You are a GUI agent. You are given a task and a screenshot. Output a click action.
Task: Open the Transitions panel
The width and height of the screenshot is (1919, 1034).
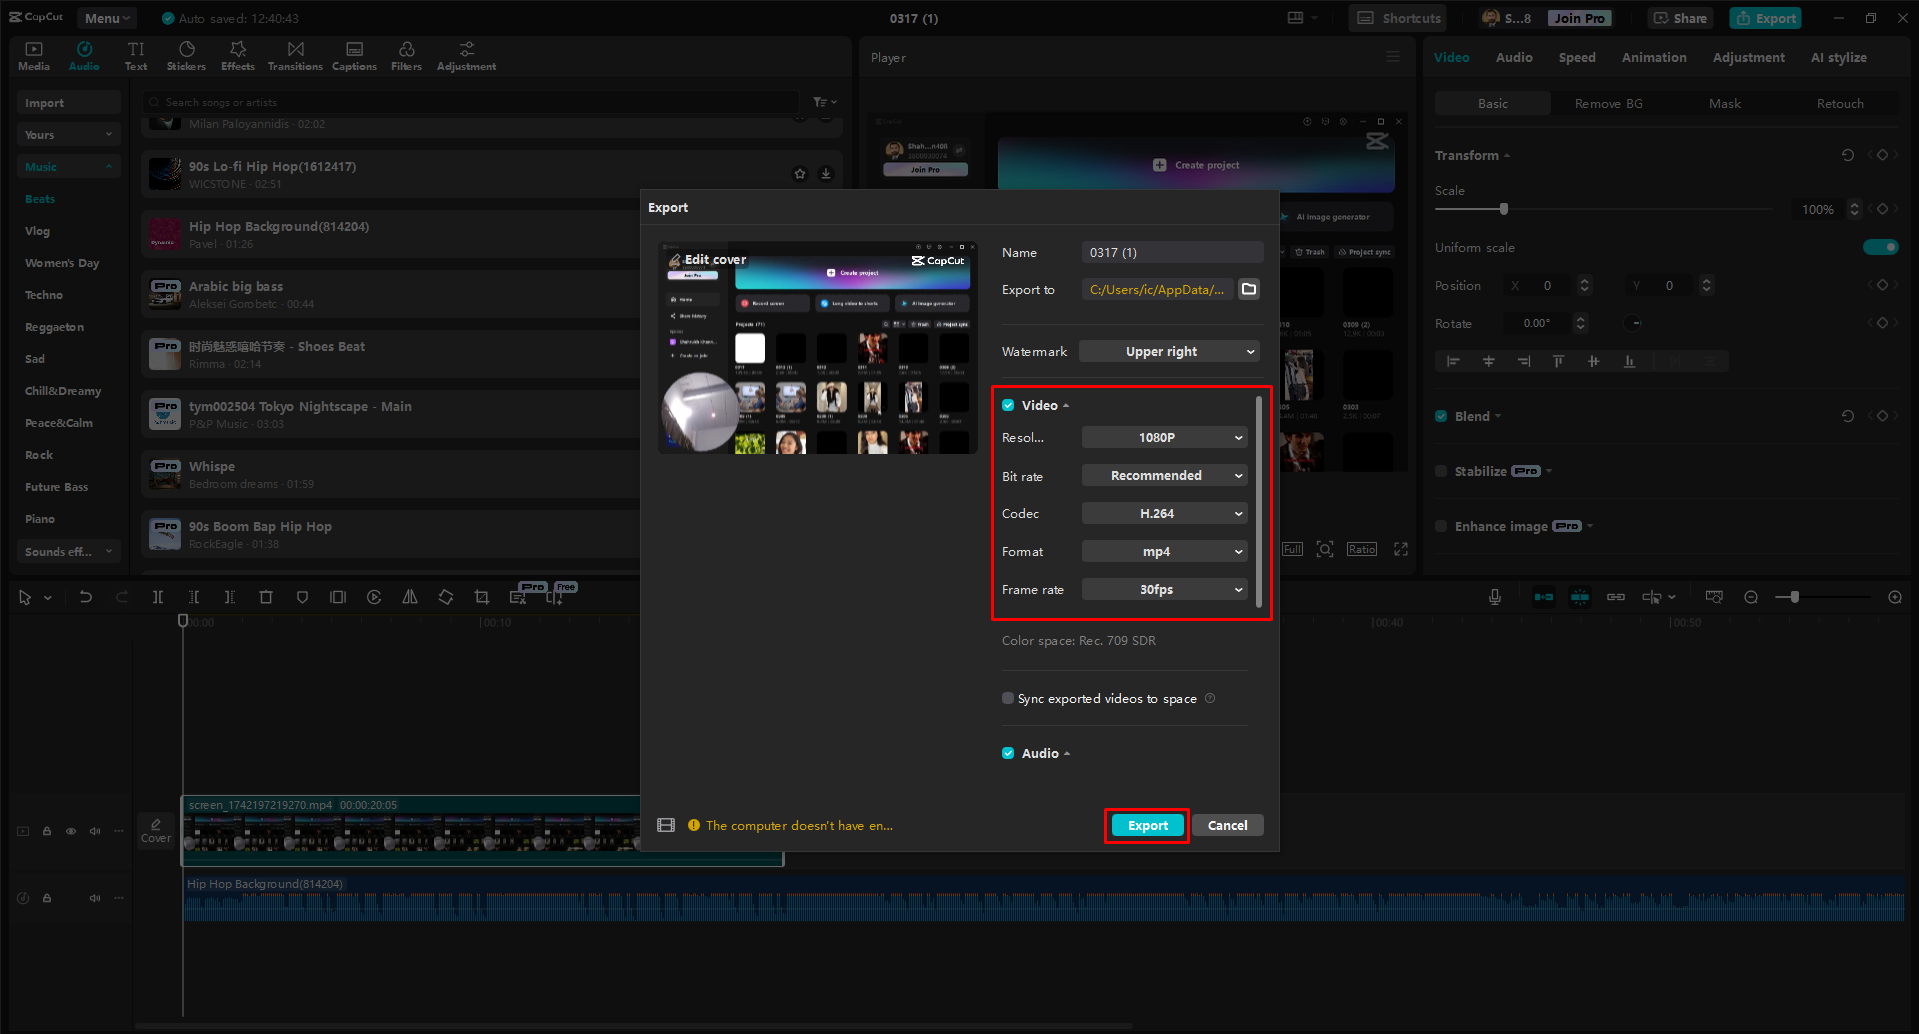pos(295,56)
